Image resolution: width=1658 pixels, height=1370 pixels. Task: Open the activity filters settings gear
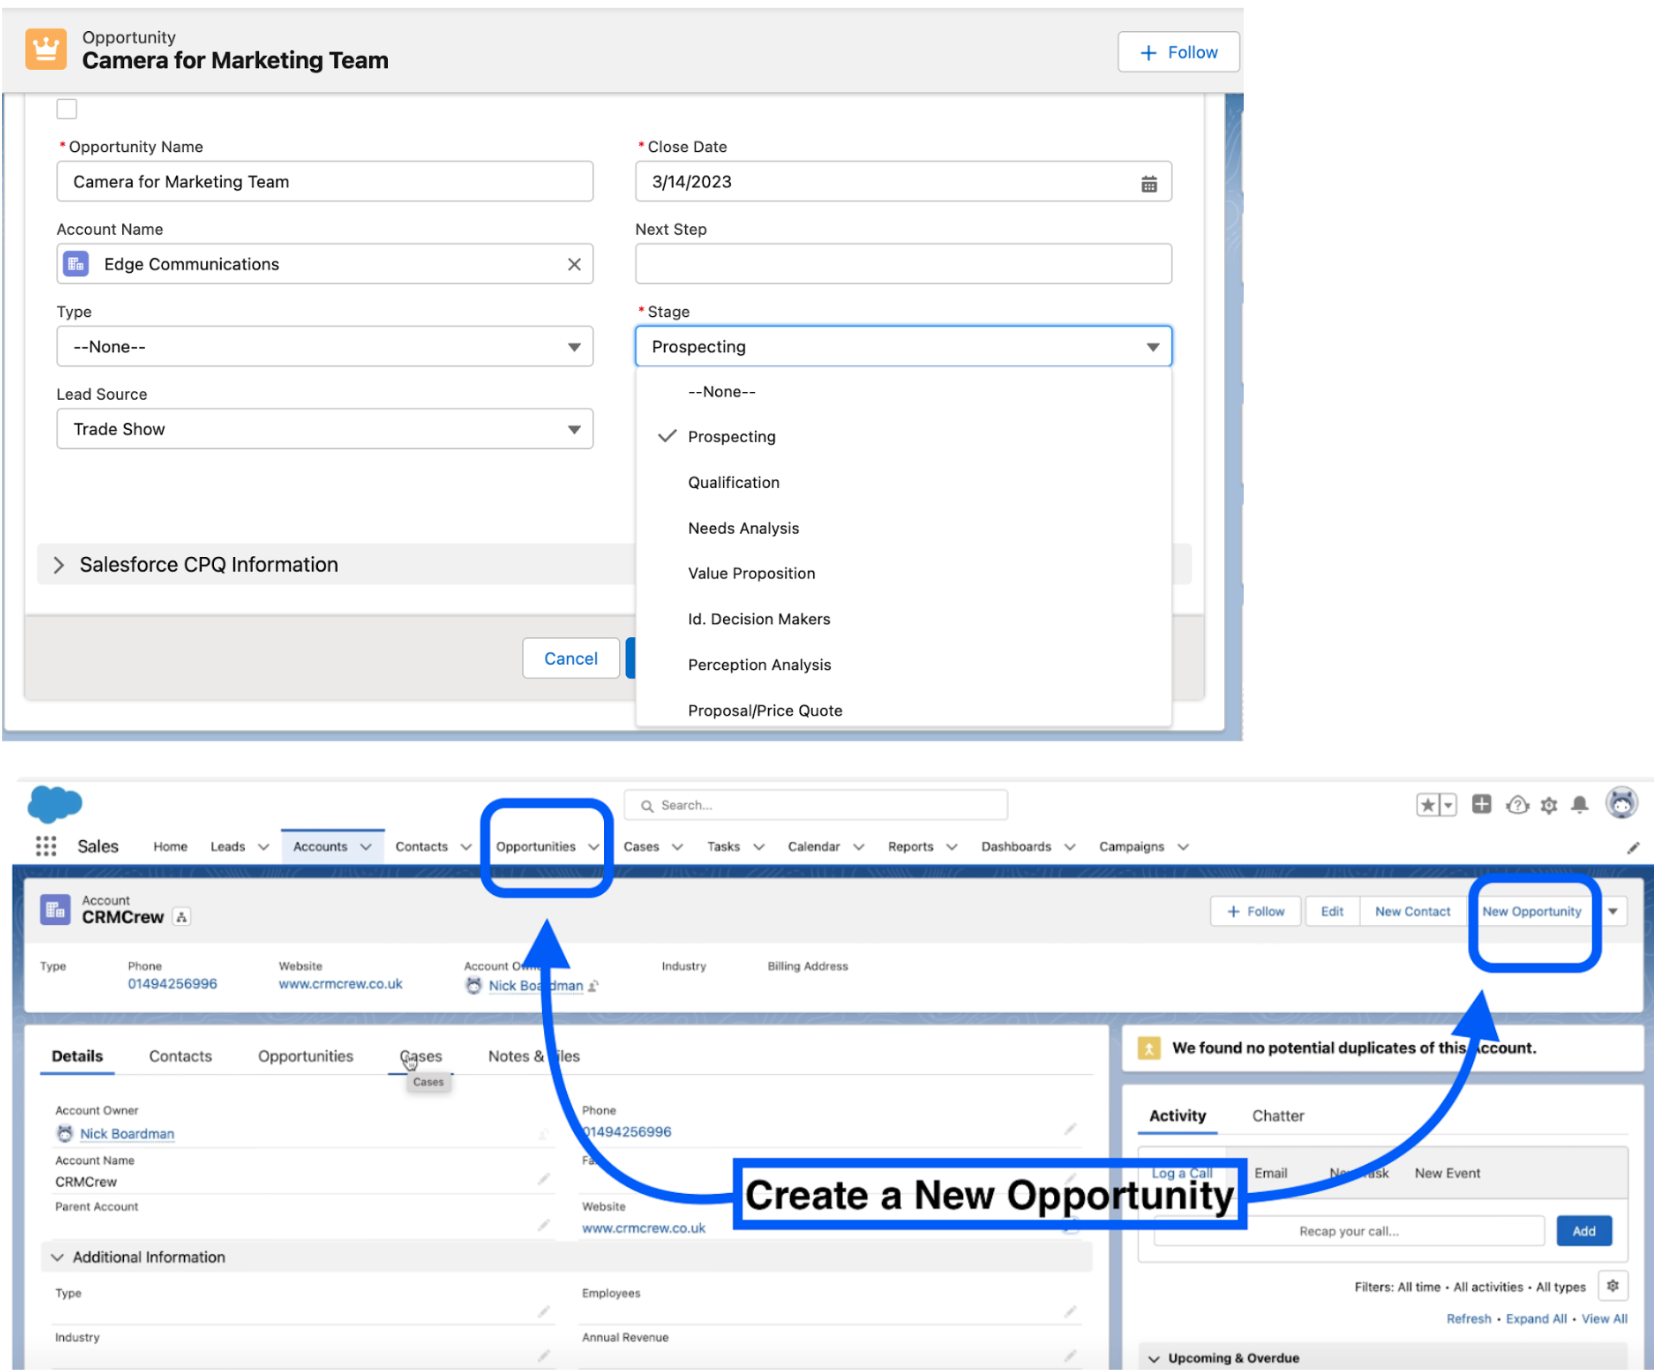(1613, 1285)
